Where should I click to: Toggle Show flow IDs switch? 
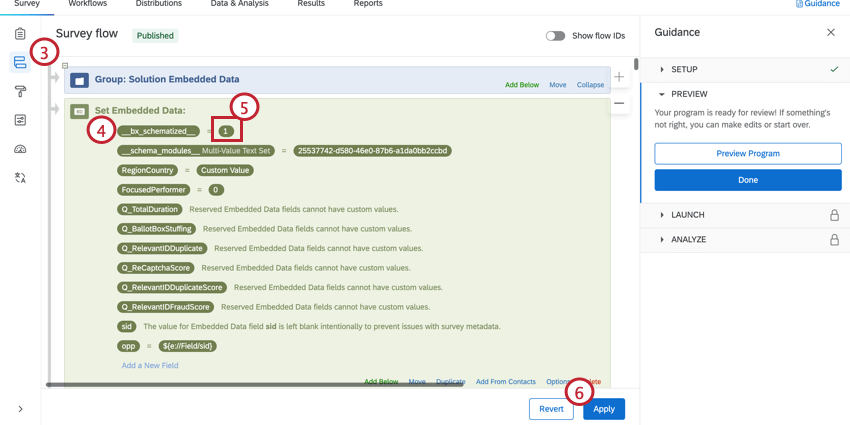[555, 36]
